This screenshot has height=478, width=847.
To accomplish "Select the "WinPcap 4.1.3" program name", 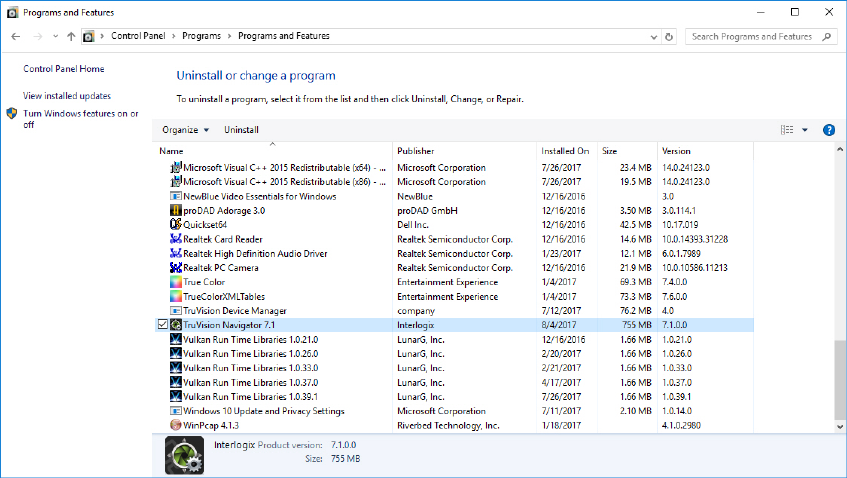I will pyautogui.click(x=211, y=425).
